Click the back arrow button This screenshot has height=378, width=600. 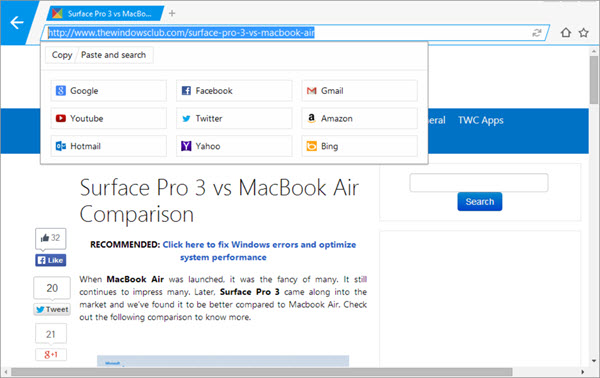coord(17,23)
